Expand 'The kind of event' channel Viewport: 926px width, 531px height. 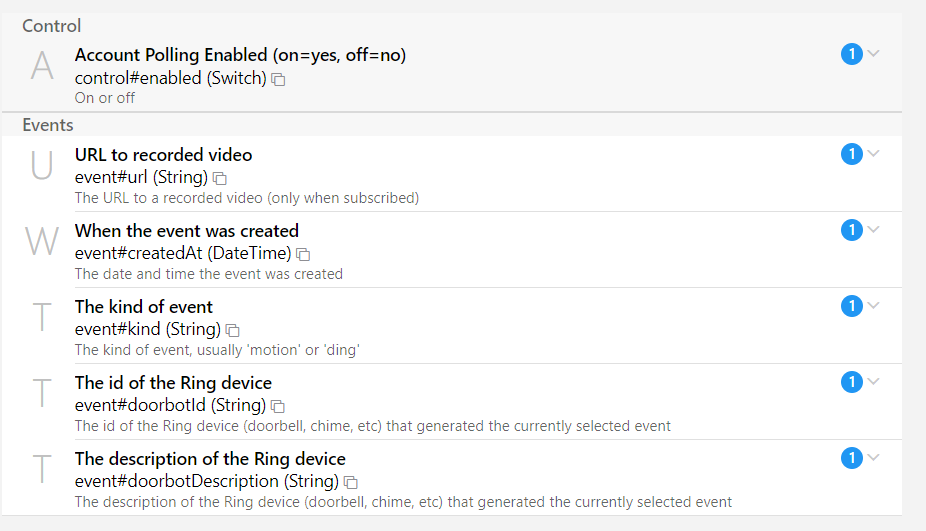pos(874,305)
